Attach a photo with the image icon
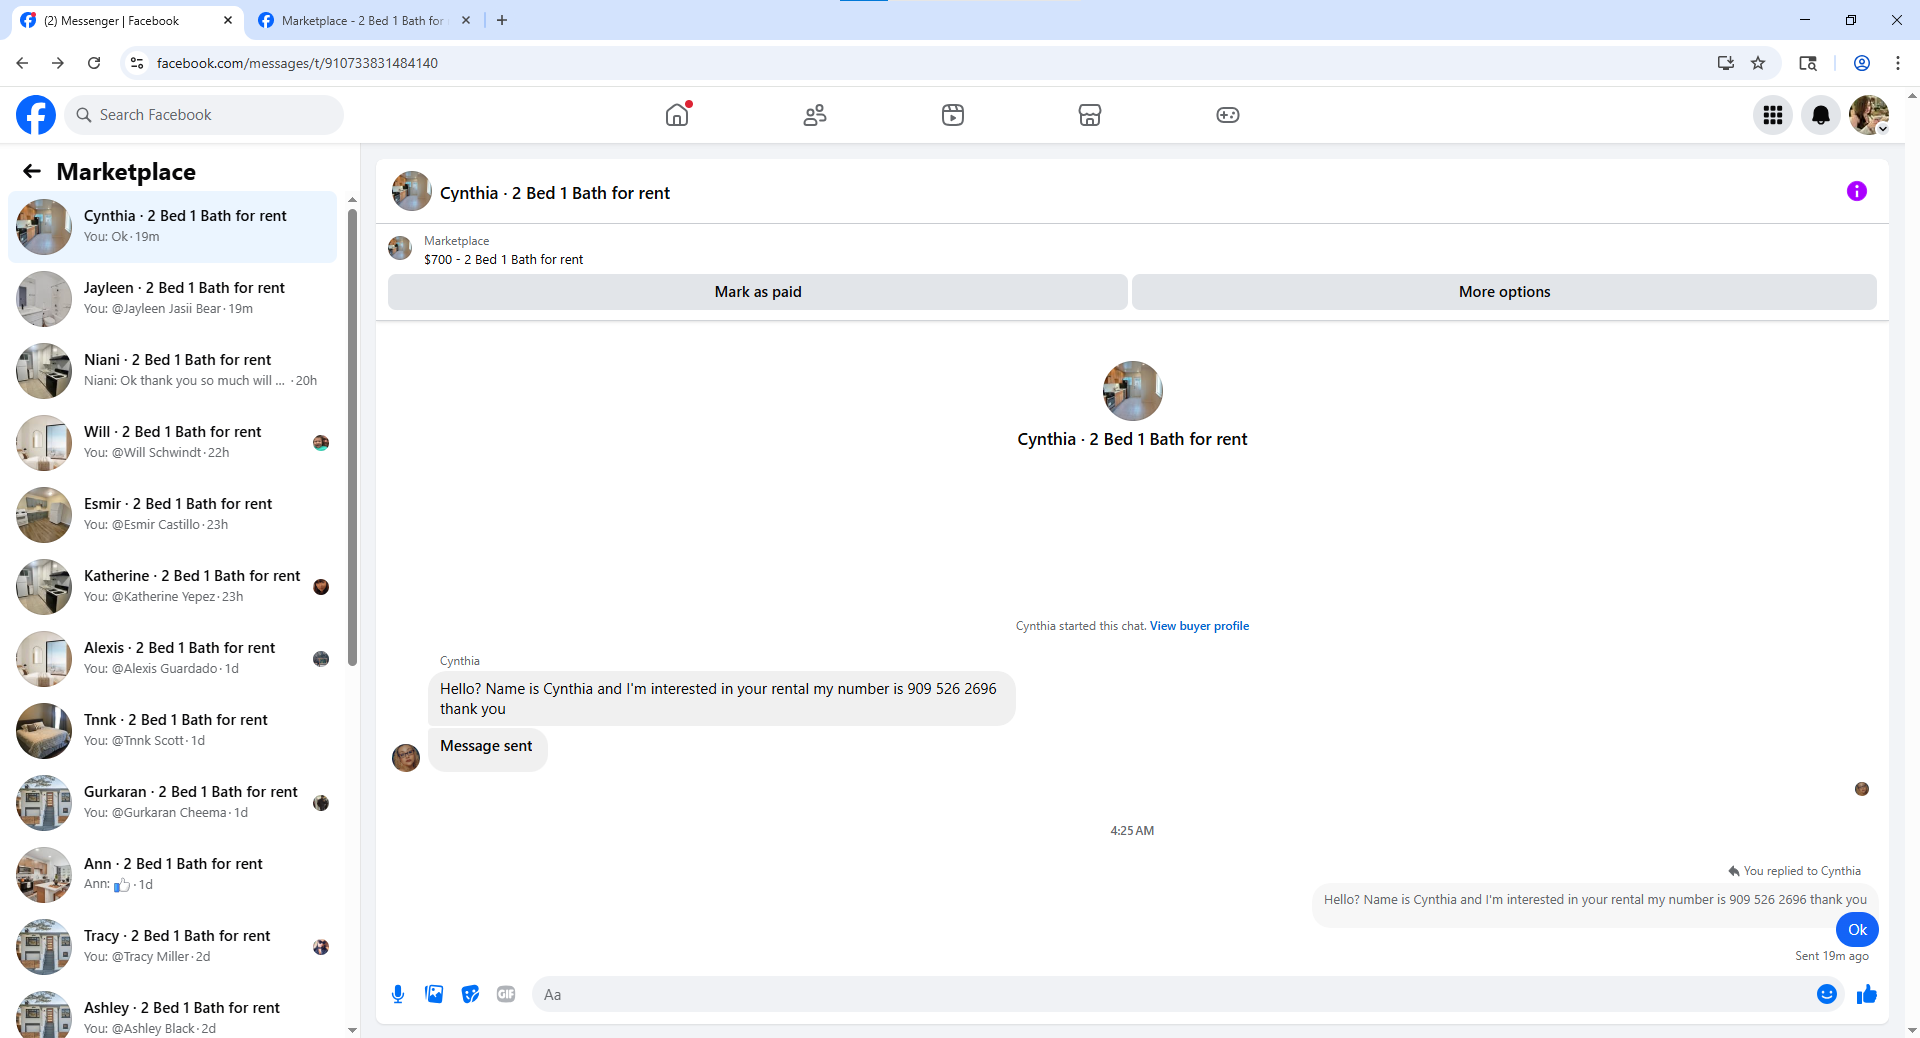The height and width of the screenshot is (1038, 1920). (434, 994)
